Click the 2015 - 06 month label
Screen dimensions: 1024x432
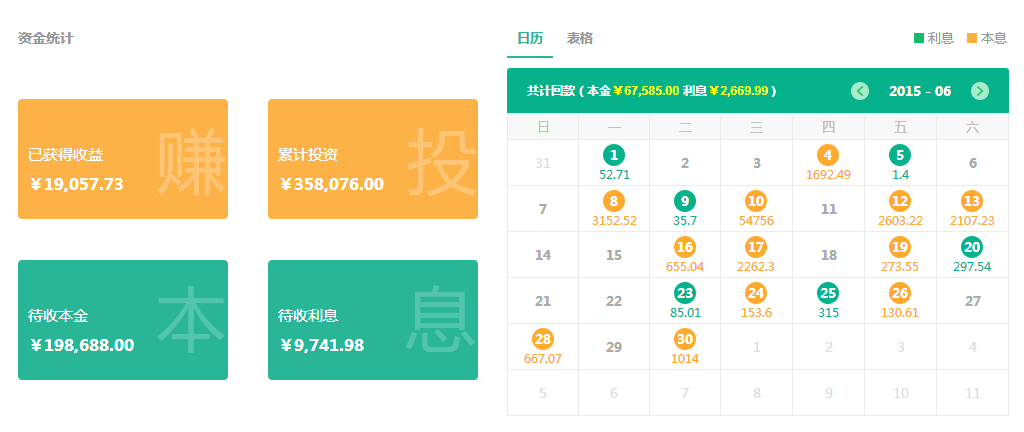920,91
